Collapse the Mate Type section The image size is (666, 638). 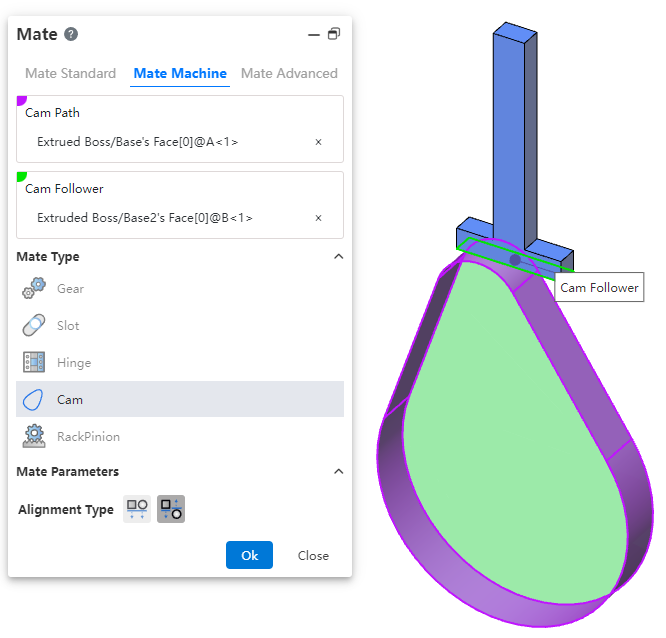click(x=338, y=257)
